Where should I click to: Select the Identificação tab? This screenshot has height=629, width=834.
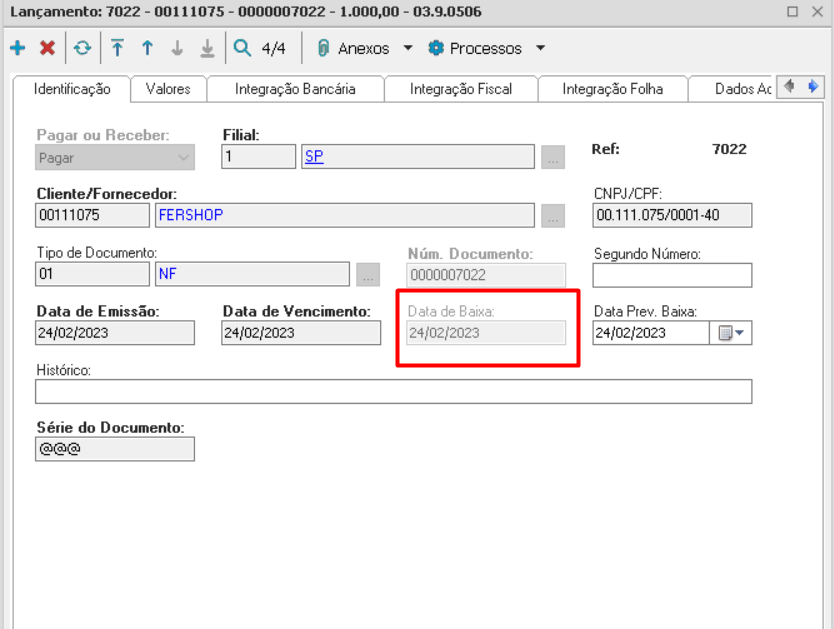coord(72,89)
